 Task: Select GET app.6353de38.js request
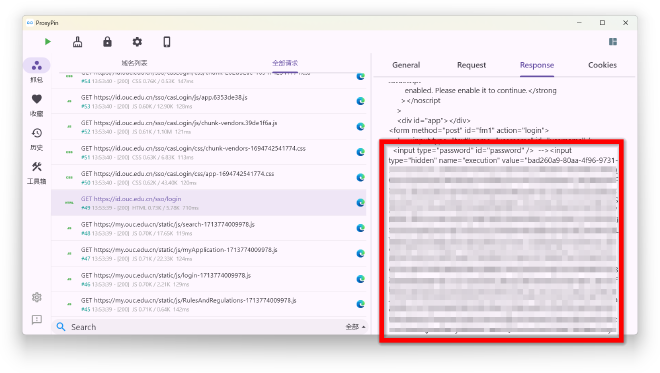[x=209, y=101]
